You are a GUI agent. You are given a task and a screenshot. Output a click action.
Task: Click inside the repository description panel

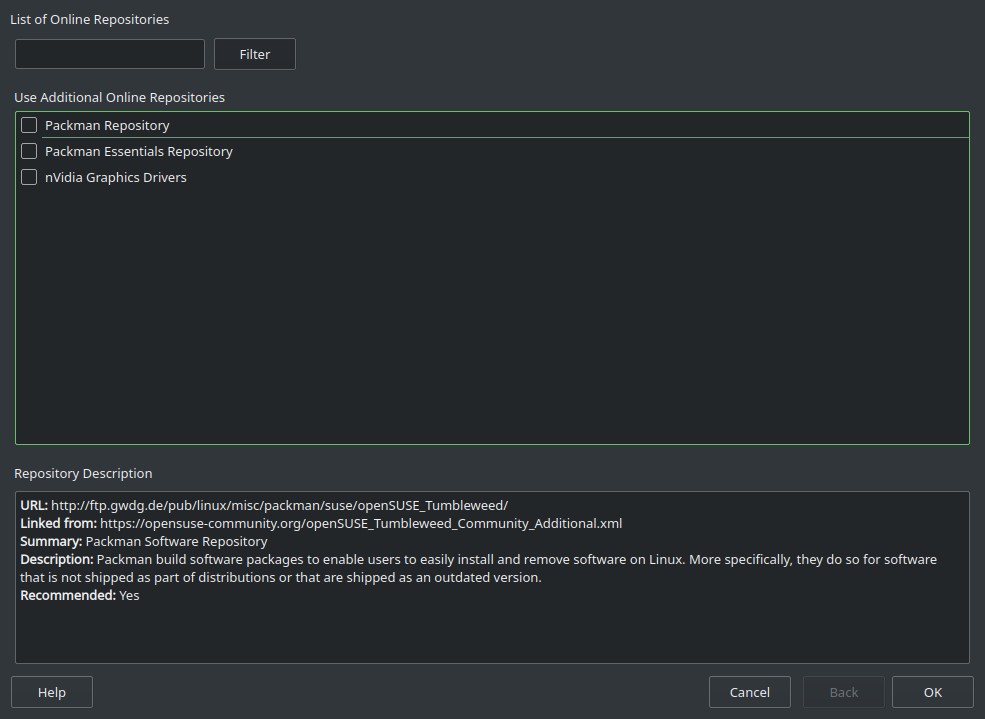coord(490,630)
